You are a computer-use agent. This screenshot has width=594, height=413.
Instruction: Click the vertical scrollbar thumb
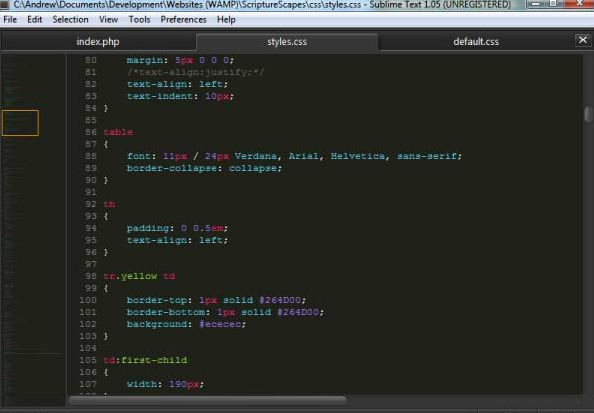(x=588, y=114)
